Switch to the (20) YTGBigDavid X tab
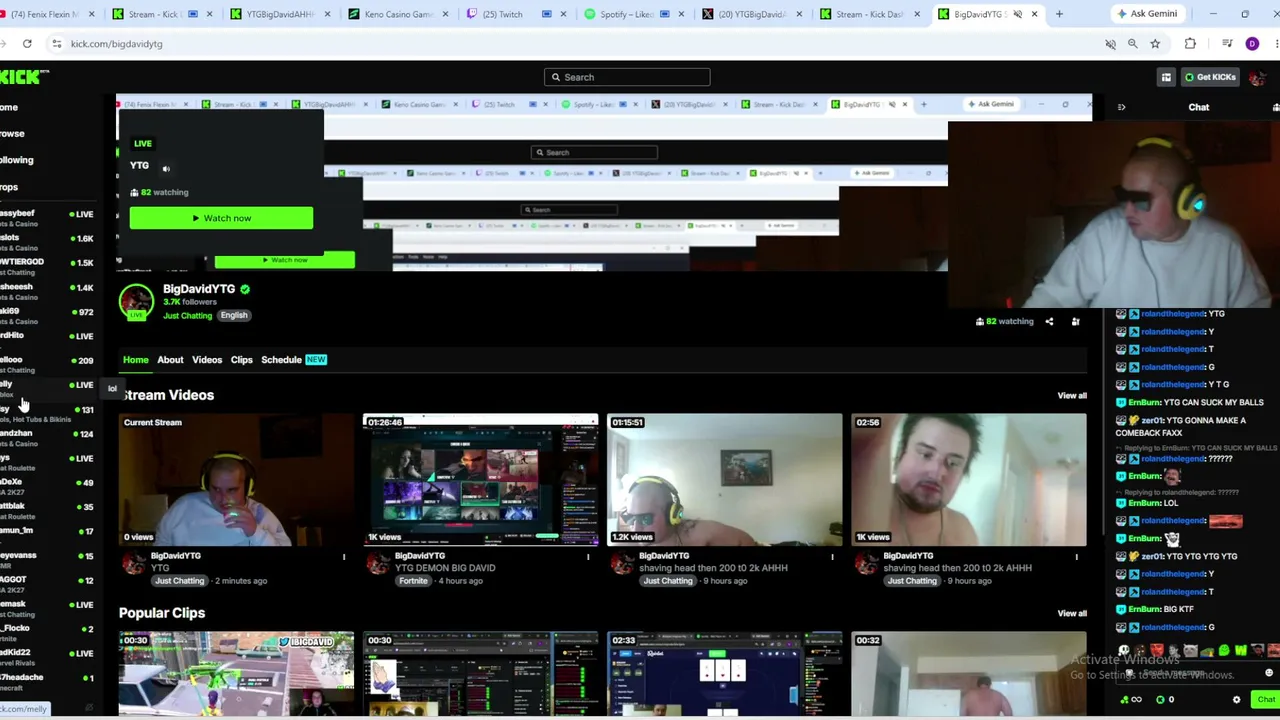This screenshot has height=720, width=1280. (752, 14)
